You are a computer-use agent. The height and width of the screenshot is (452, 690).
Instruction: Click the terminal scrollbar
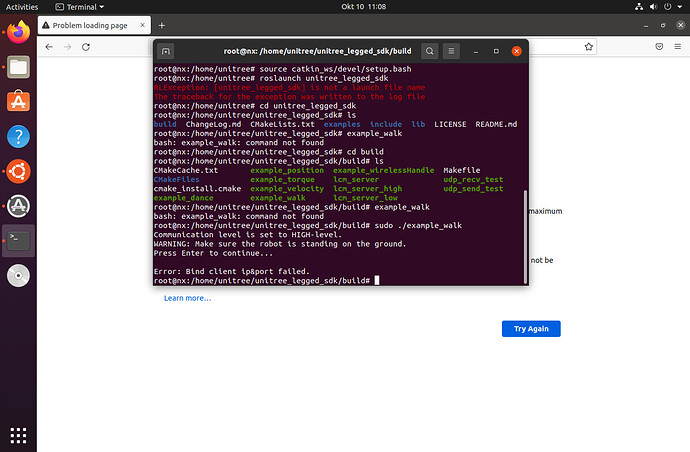(525, 236)
